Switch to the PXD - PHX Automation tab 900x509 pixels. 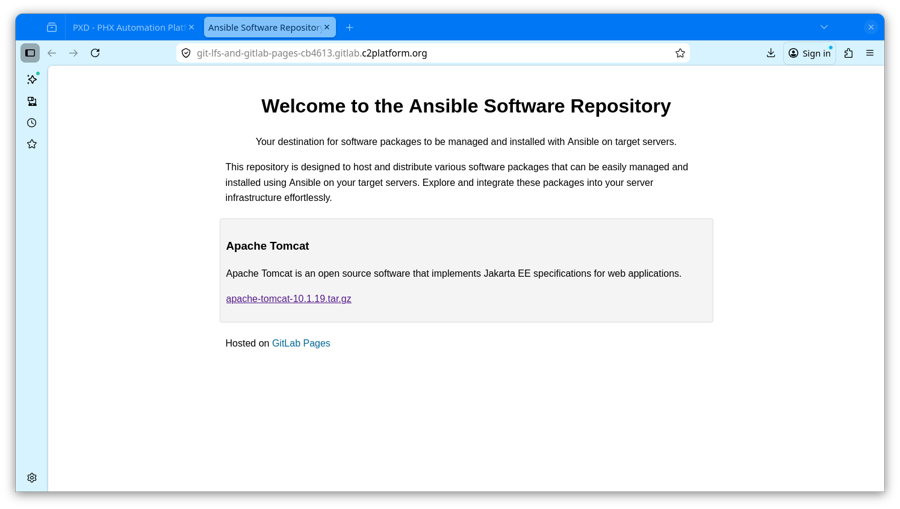pyautogui.click(x=127, y=27)
